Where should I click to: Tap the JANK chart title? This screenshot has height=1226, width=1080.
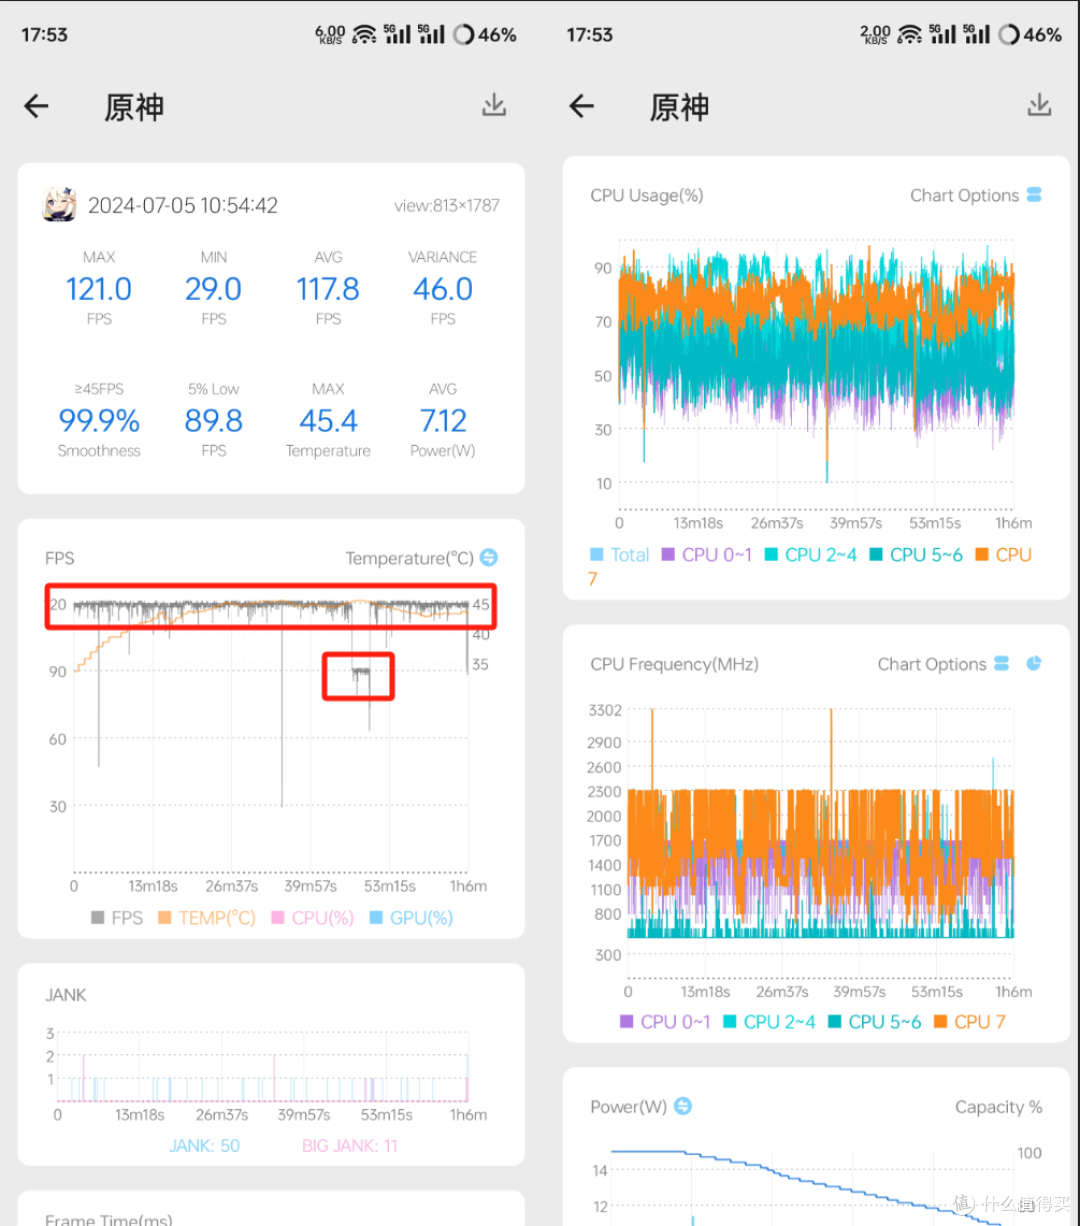66,995
